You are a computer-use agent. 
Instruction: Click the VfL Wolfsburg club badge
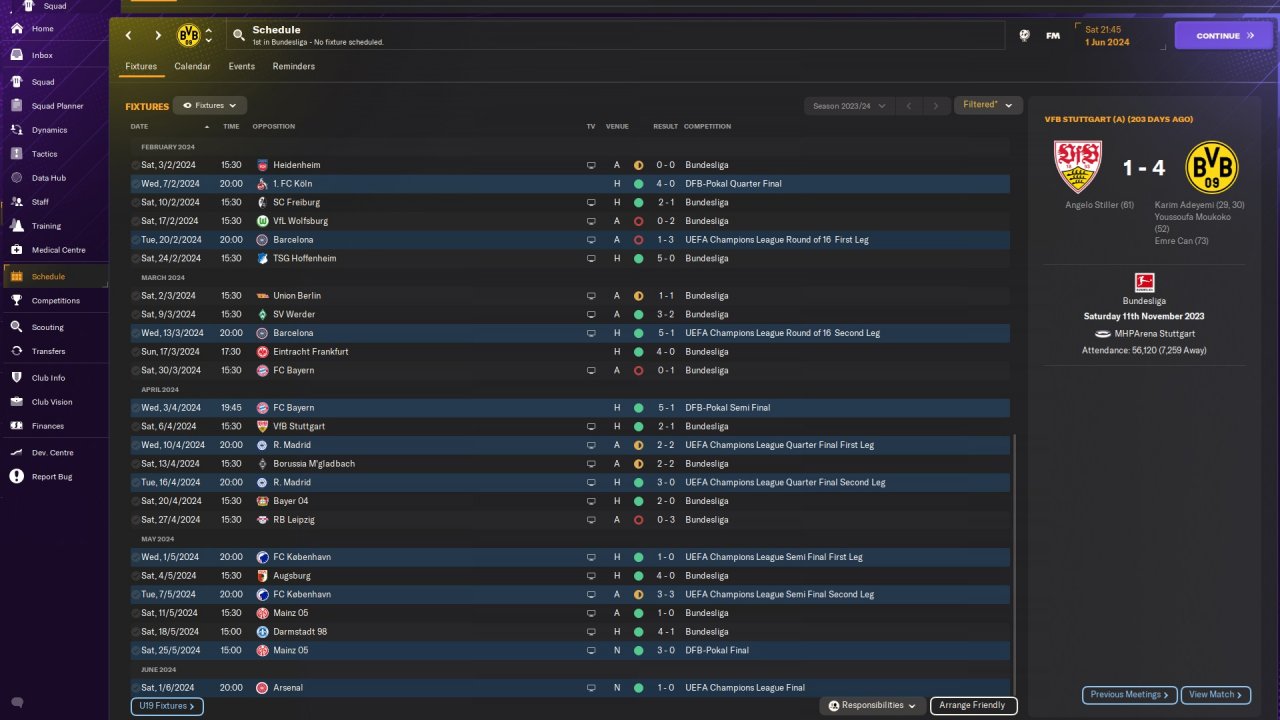[262, 221]
